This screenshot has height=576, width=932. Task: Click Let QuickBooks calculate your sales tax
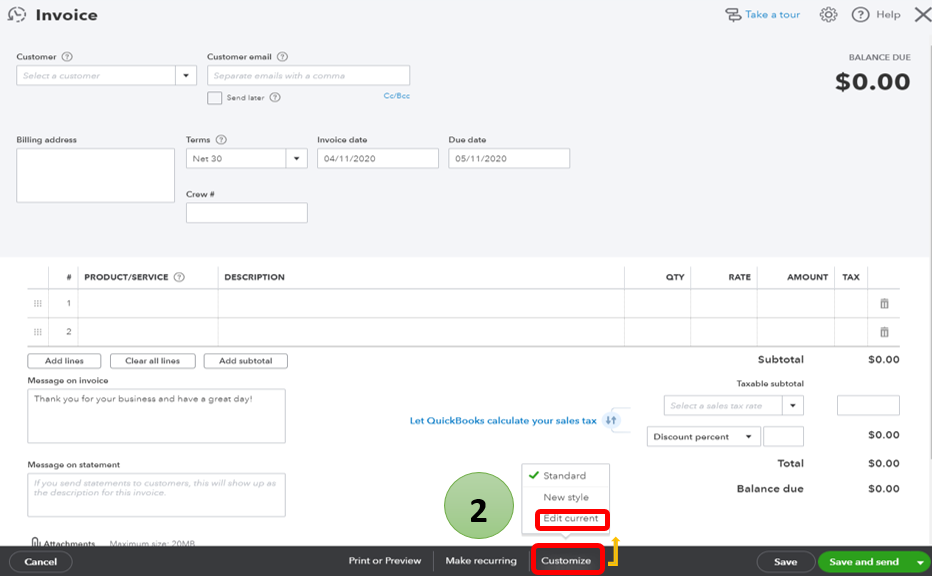pyautogui.click(x=503, y=421)
